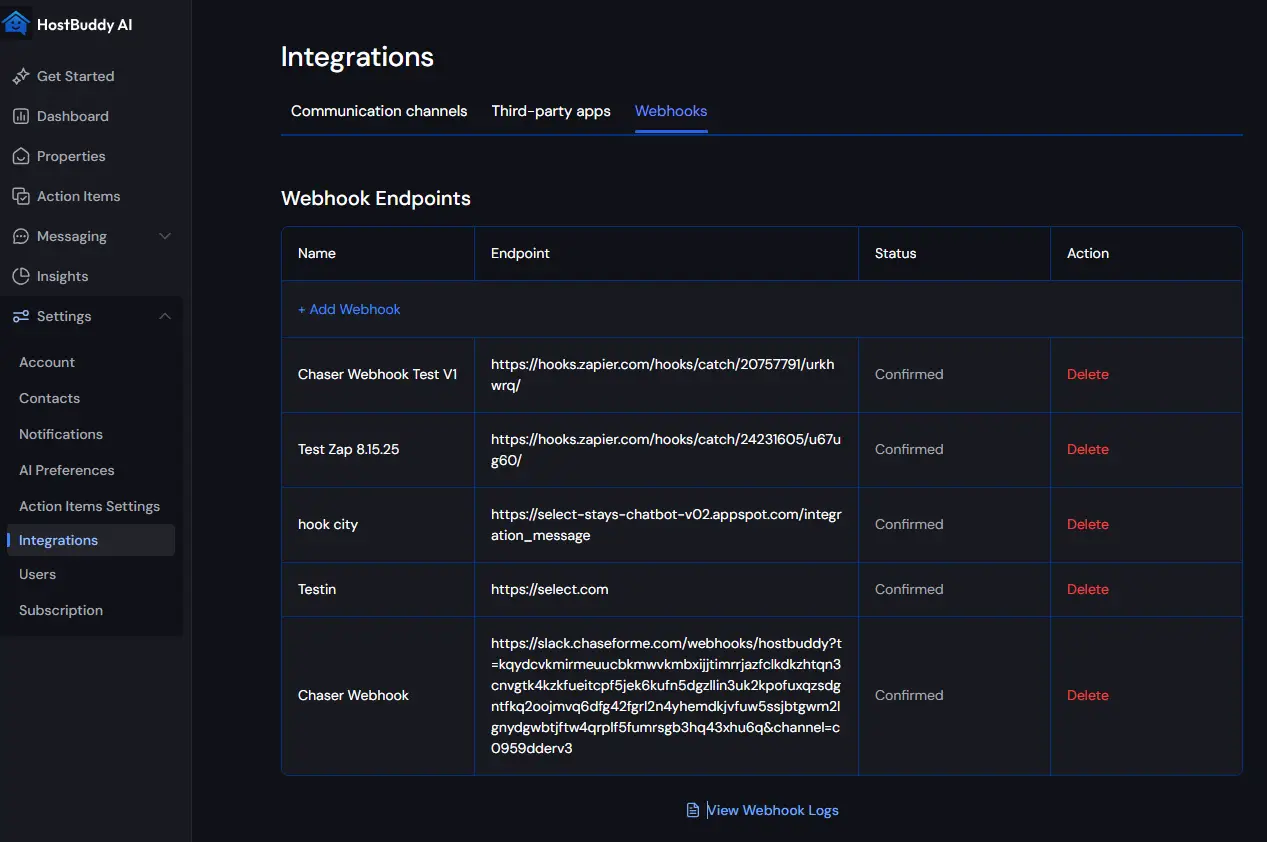Screen dimensions: 1267x842
Task: Open the Insights clock icon
Action: click(20, 276)
